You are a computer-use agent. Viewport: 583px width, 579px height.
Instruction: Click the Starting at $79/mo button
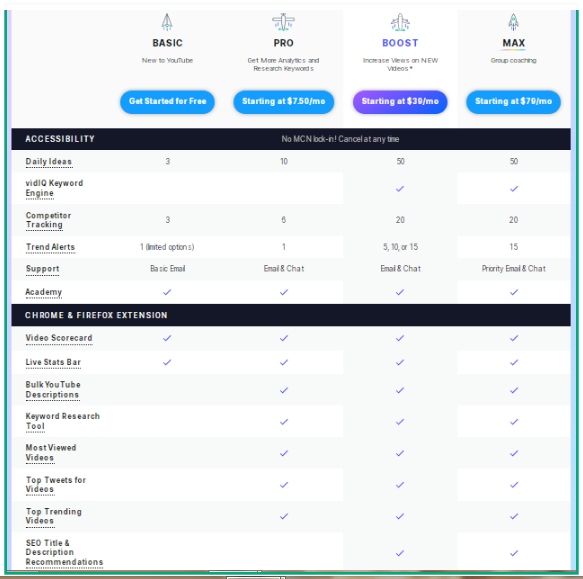click(513, 102)
